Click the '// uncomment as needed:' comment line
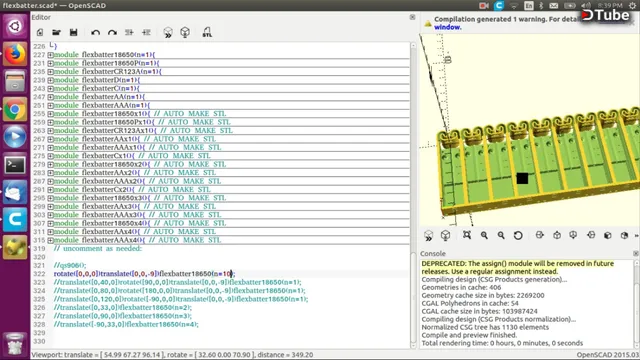Screen dimensions: 640x360 click(98, 249)
